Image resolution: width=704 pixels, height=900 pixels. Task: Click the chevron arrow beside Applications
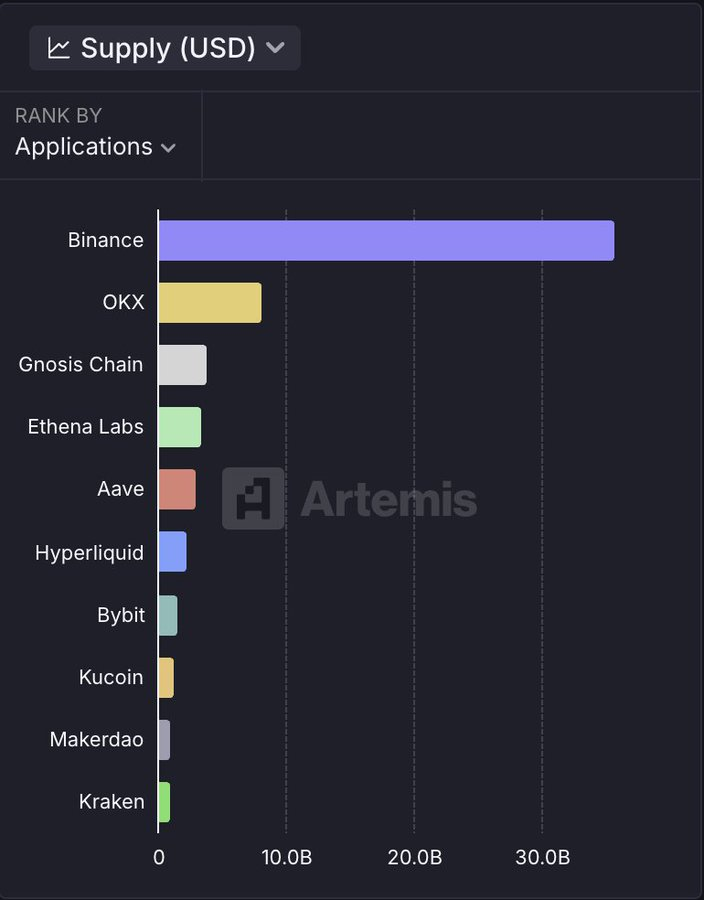click(x=168, y=148)
